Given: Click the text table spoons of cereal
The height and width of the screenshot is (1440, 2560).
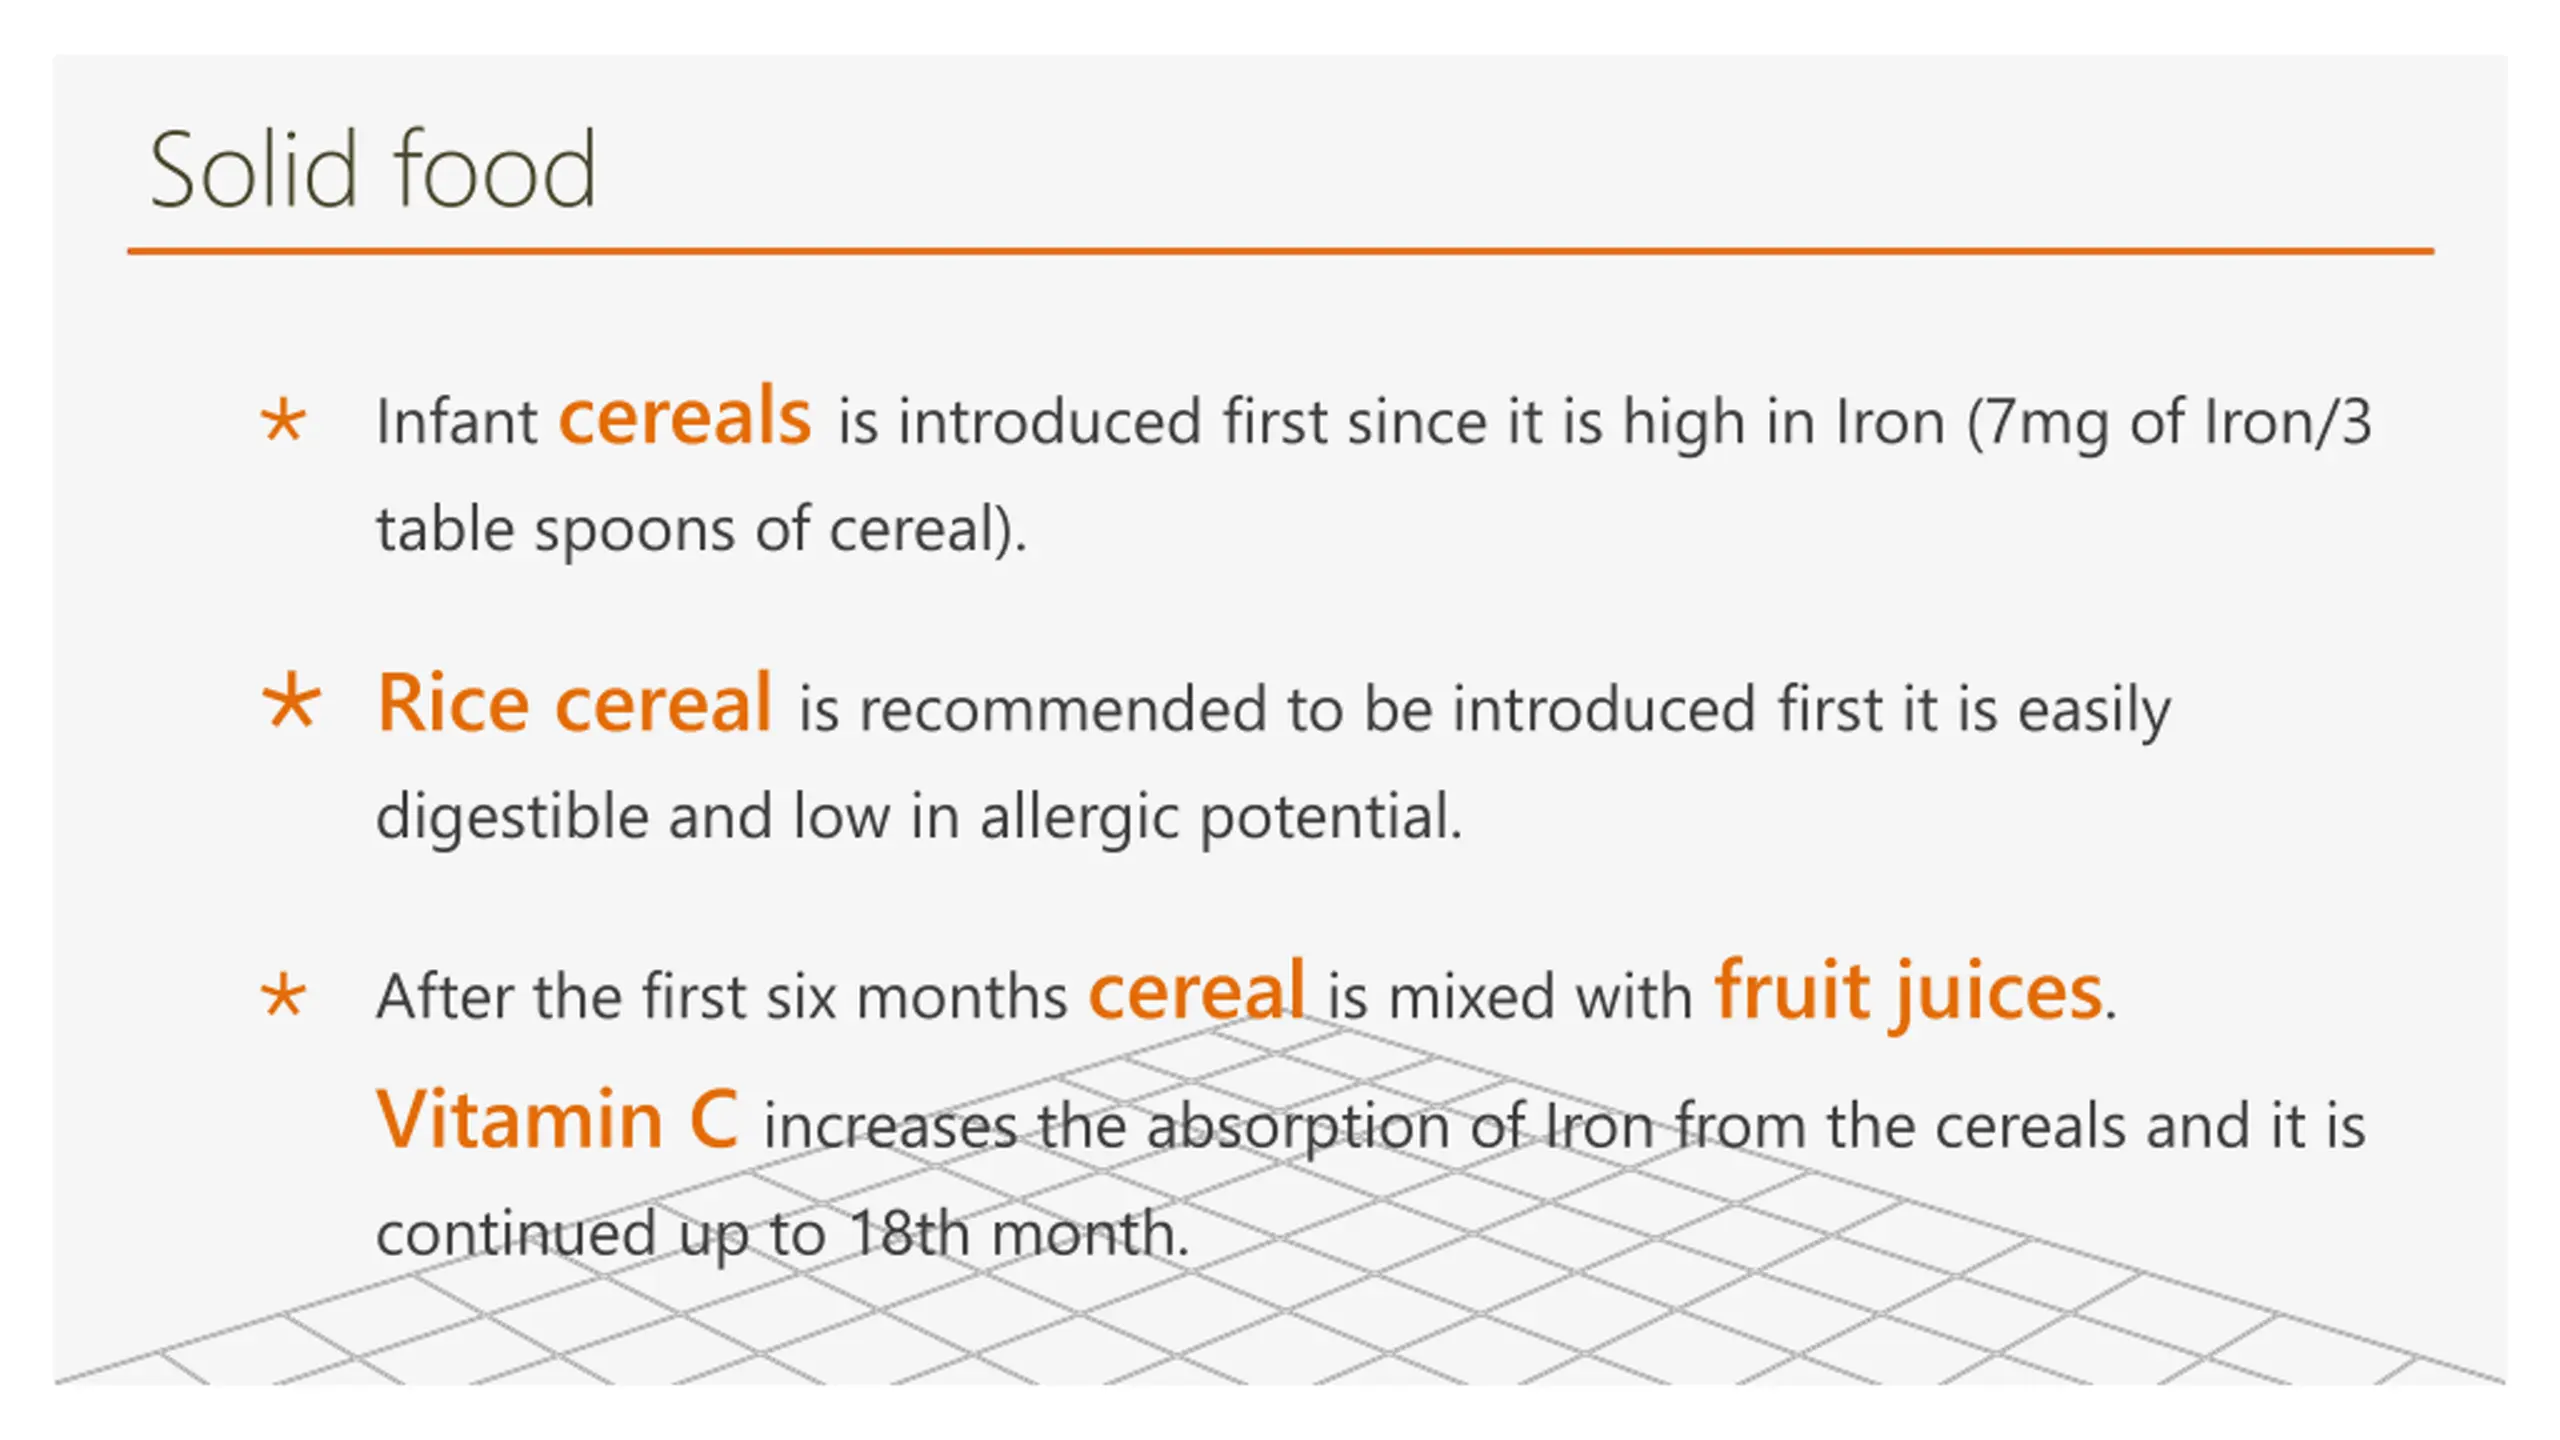Looking at the screenshot, I should (701, 530).
